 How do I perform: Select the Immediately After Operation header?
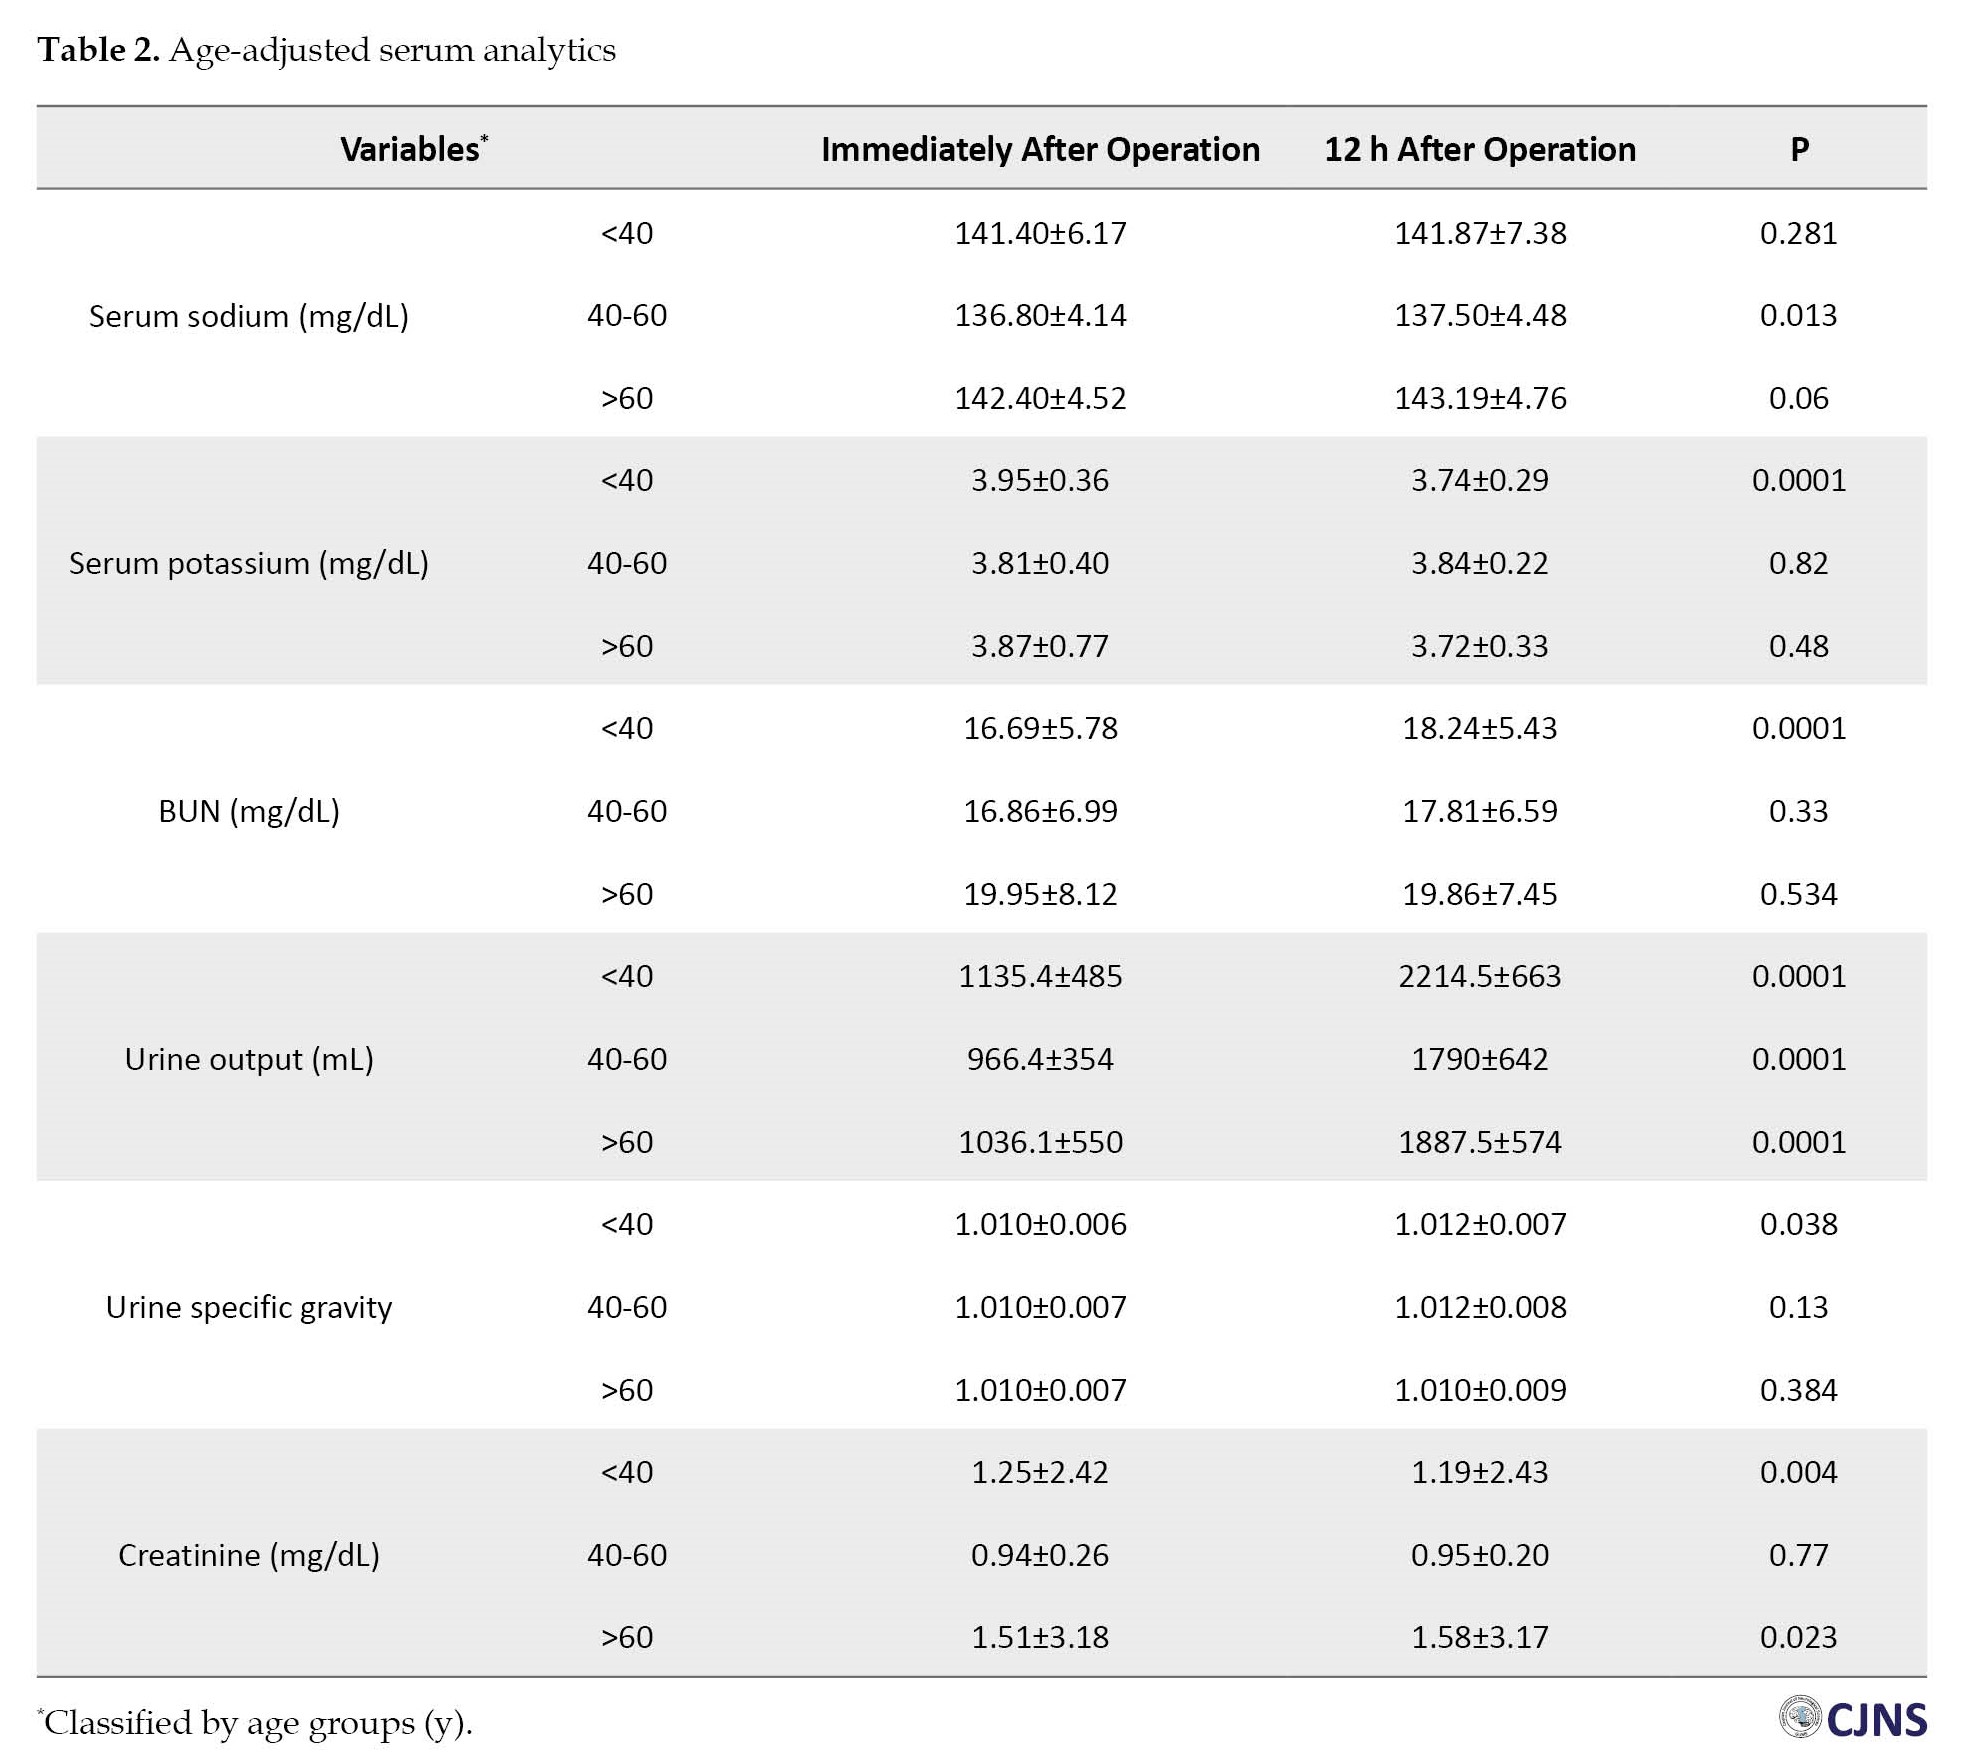1040,149
